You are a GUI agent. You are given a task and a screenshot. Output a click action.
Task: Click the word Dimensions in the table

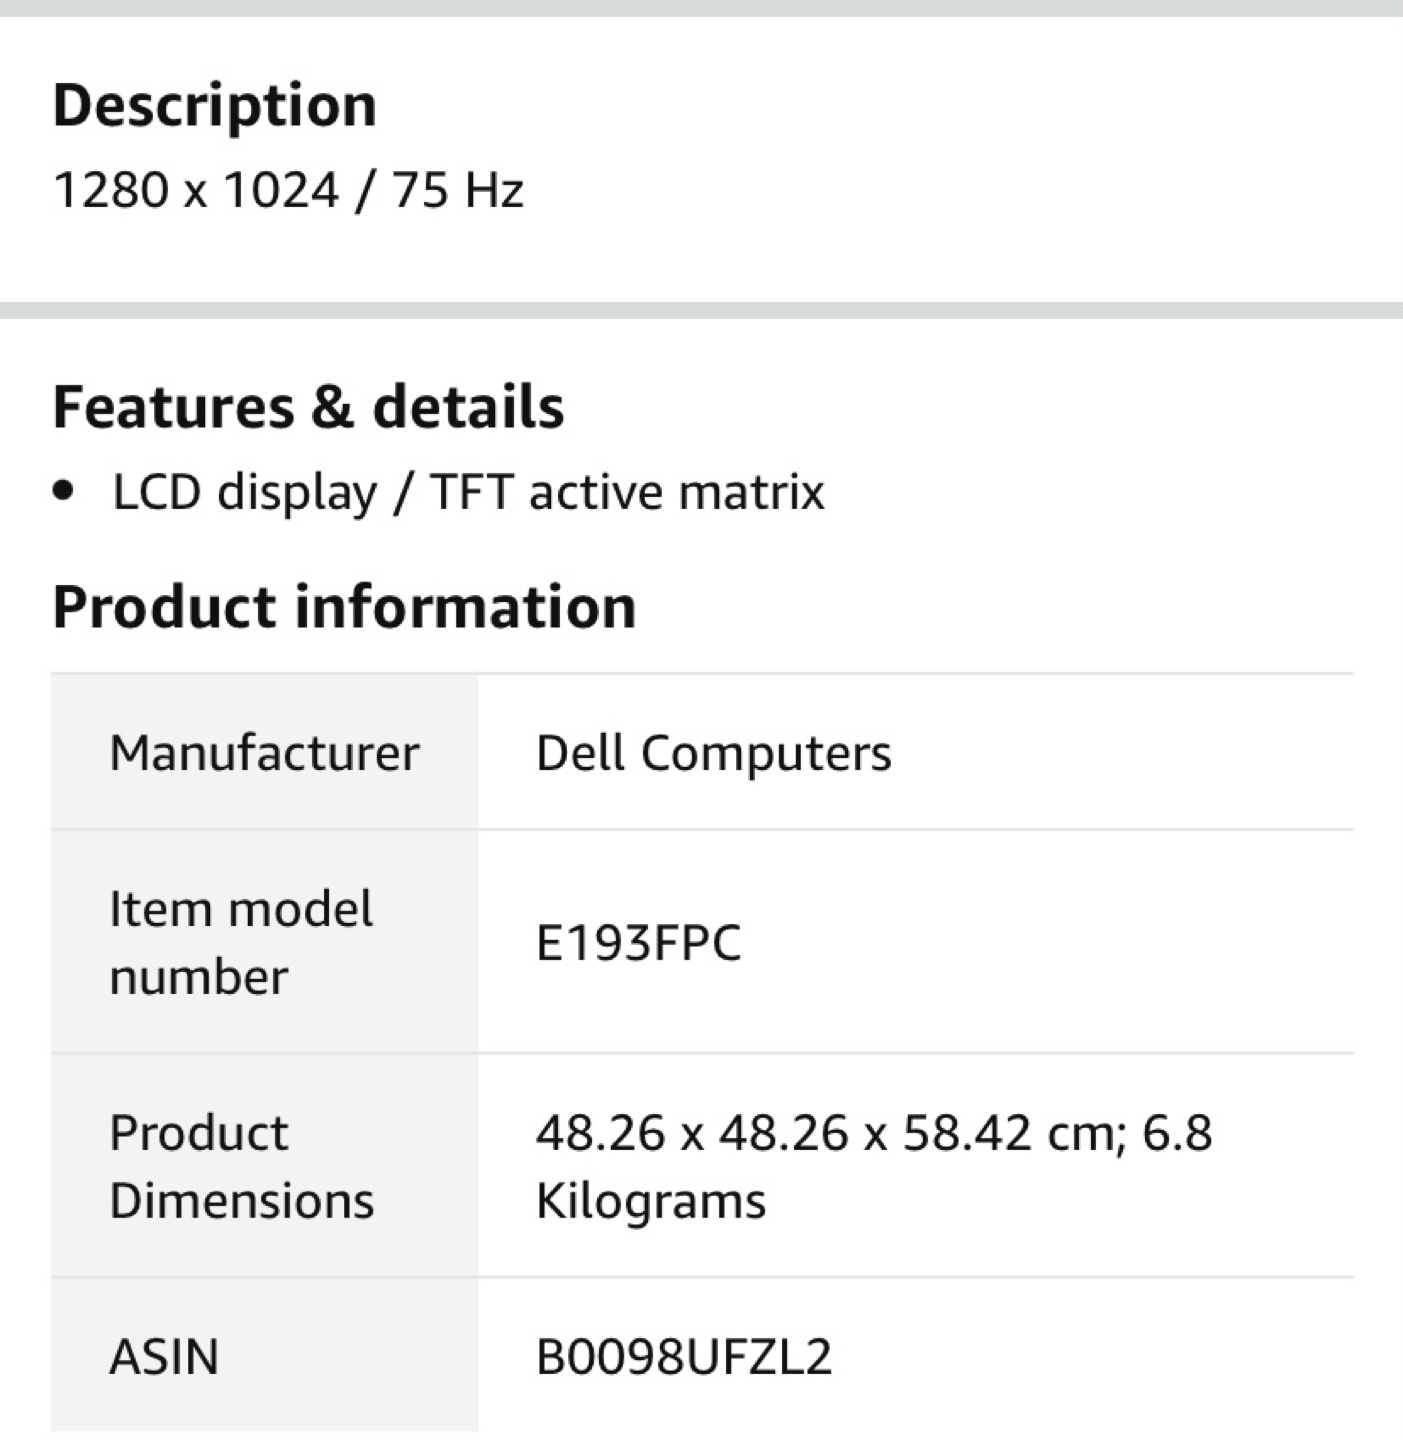pos(241,1200)
